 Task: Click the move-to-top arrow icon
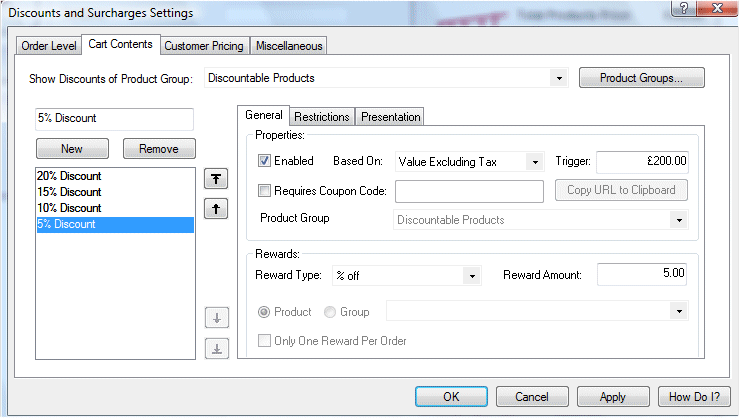[x=216, y=178]
